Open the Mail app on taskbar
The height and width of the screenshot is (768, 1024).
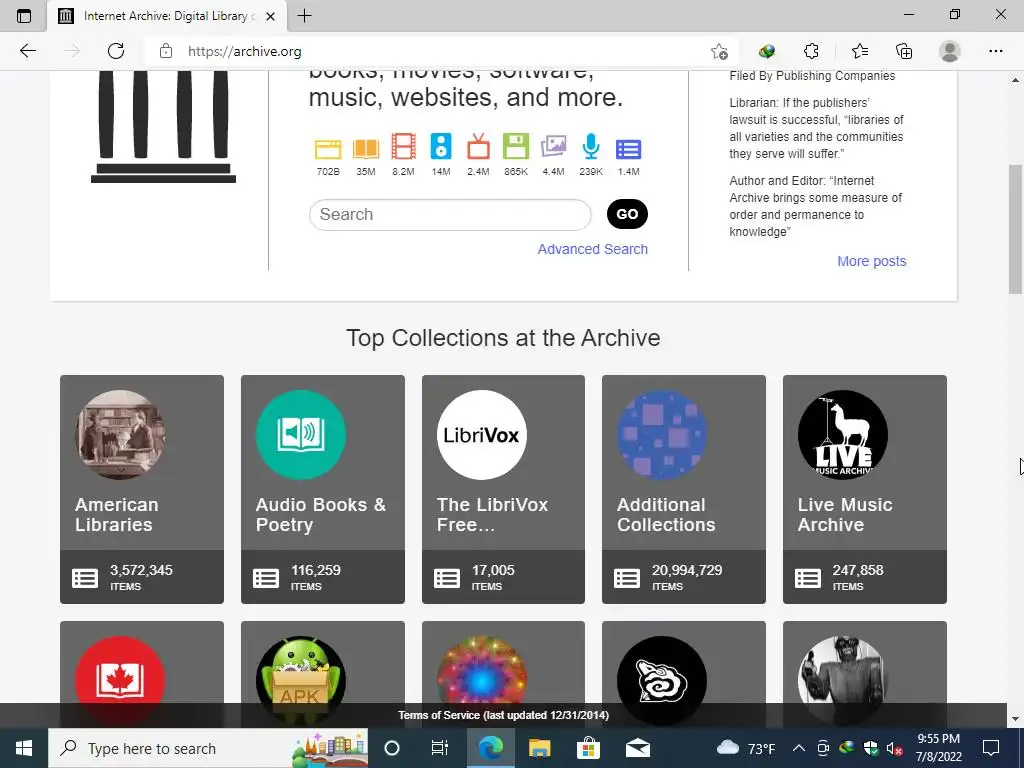pos(637,748)
